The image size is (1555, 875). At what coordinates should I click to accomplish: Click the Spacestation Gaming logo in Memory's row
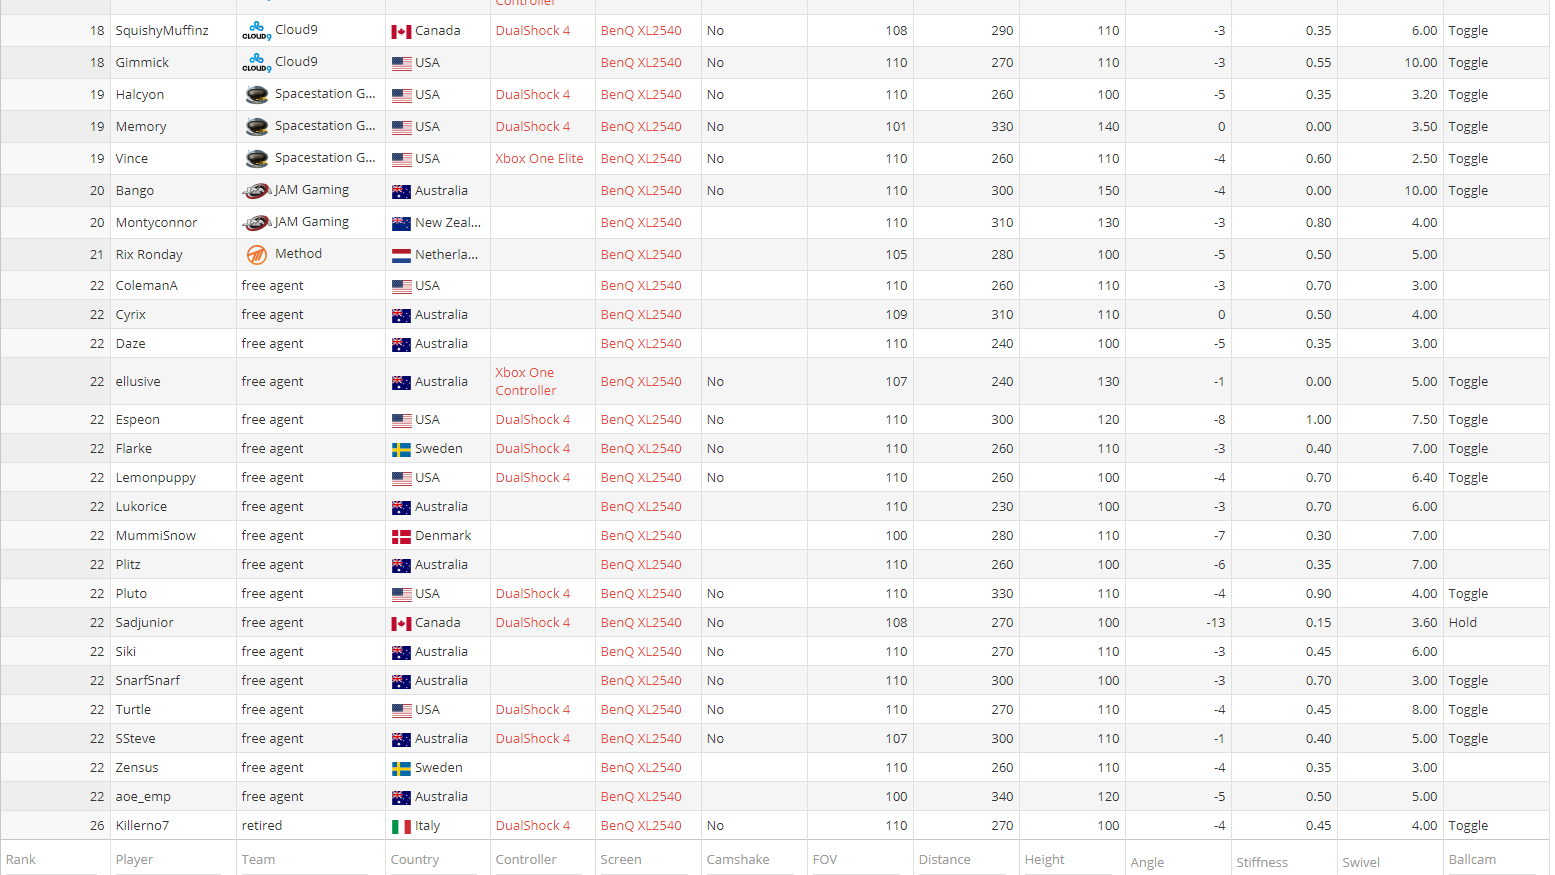[x=257, y=127]
